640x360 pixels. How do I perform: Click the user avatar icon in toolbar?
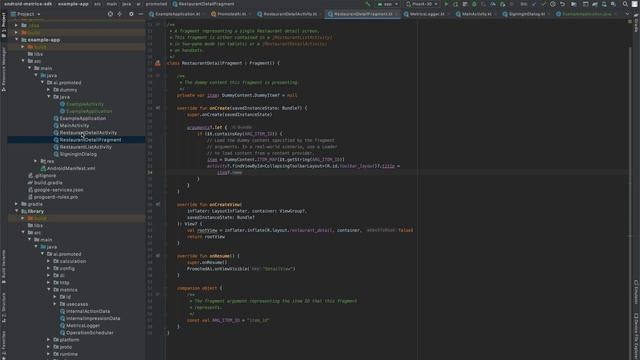click(635, 4)
